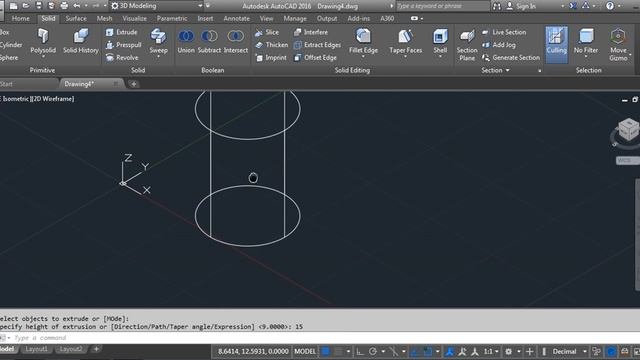Open the annotation scale 1:1 dropdown
This screenshot has width=640, height=360.
coord(491,351)
